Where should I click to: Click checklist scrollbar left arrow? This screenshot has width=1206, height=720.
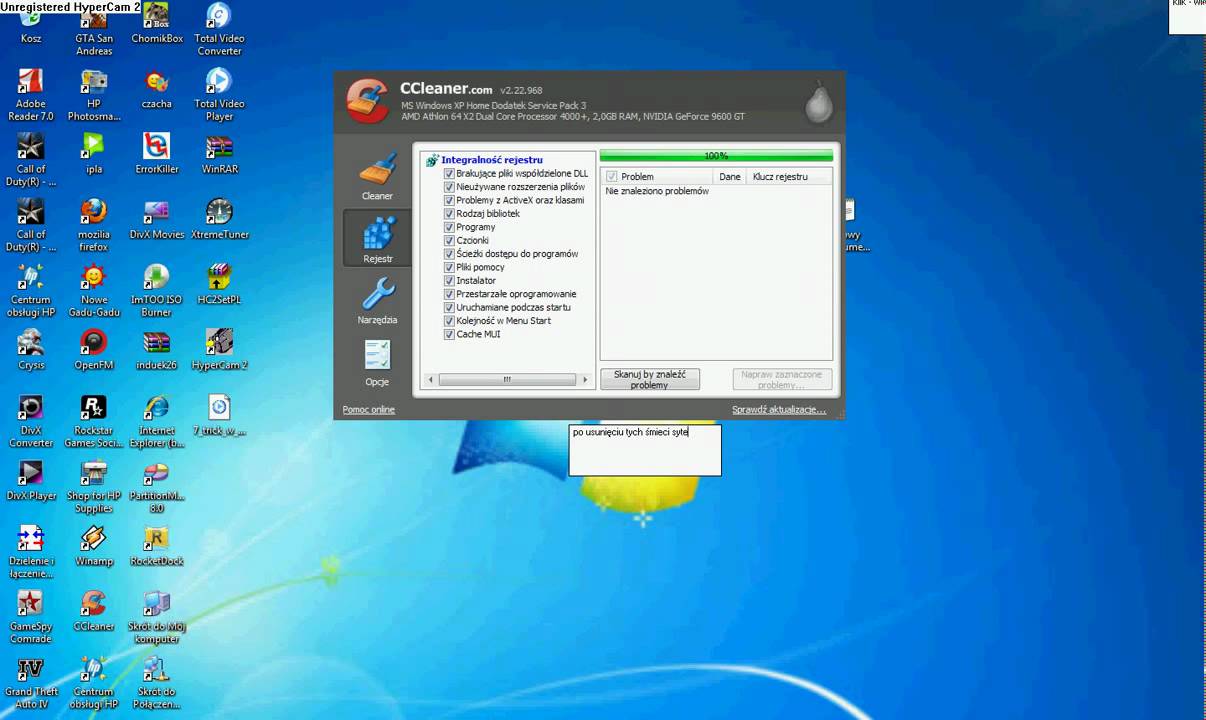click(431, 380)
